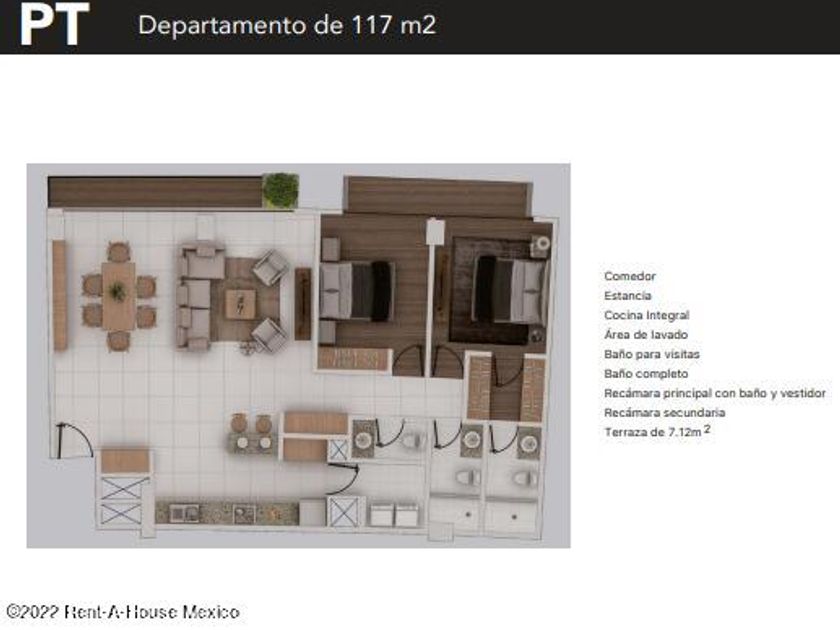Viewport: 840px width, 630px height.
Task: Click the Departamento de 117 m2 title
Action: (287, 25)
